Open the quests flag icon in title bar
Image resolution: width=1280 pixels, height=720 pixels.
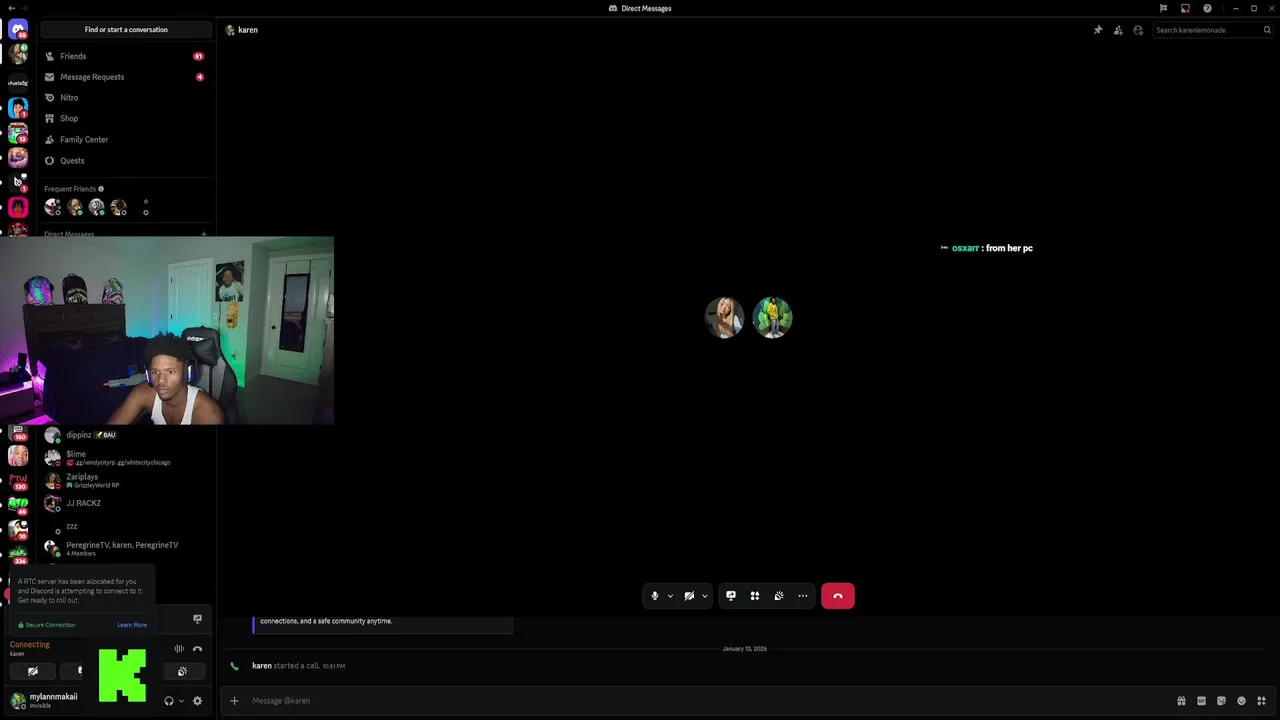click(1163, 8)
